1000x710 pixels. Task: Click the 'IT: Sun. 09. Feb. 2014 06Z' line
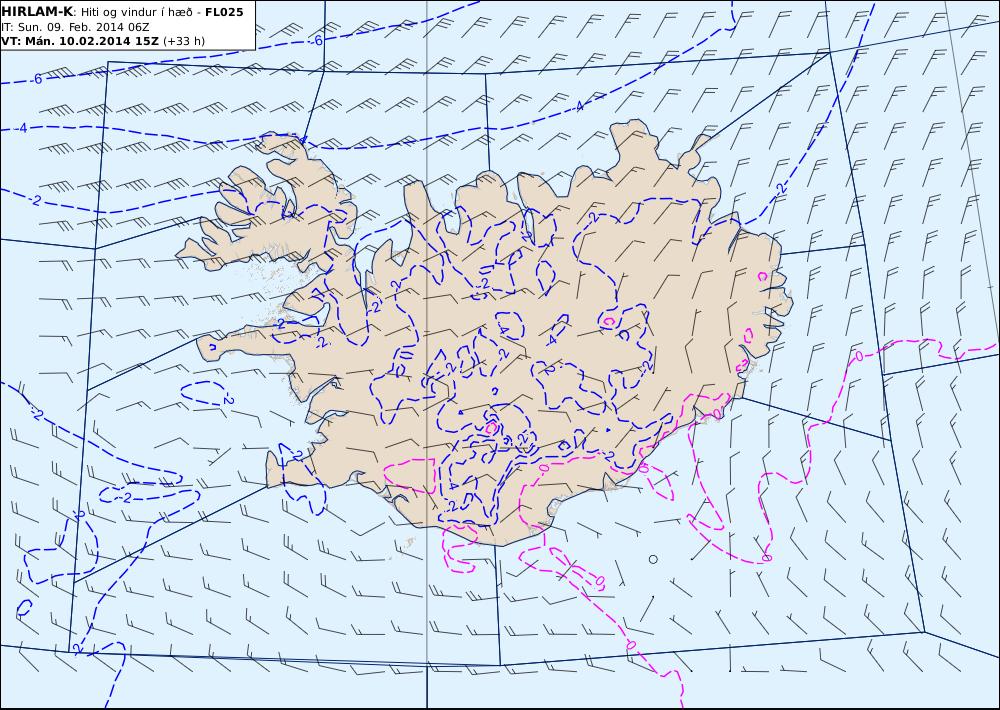pos(75,27)
